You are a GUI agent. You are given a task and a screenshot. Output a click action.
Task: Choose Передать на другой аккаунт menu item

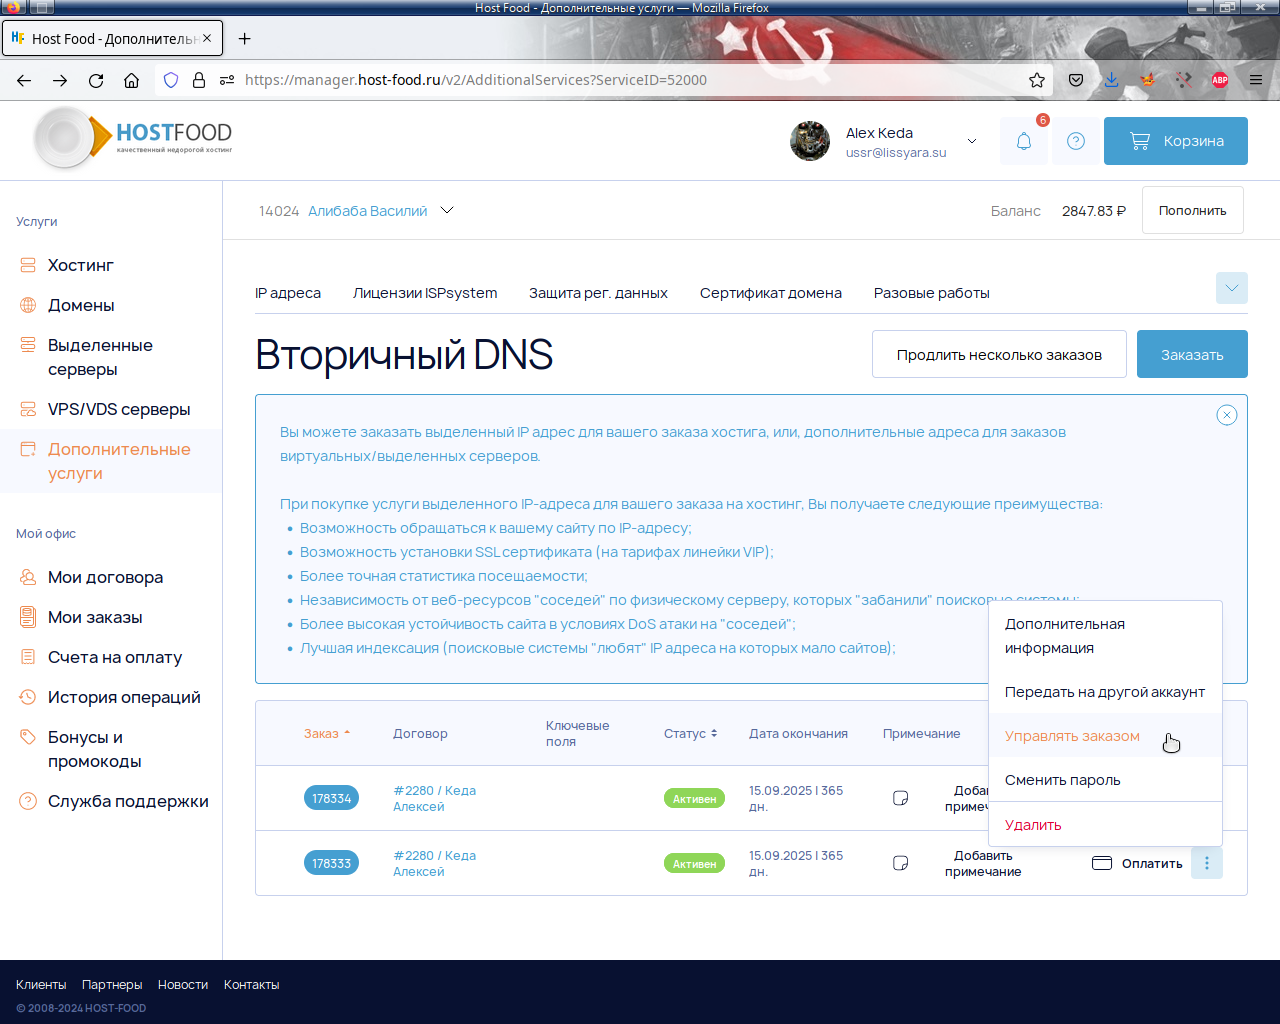(1105, 692)
